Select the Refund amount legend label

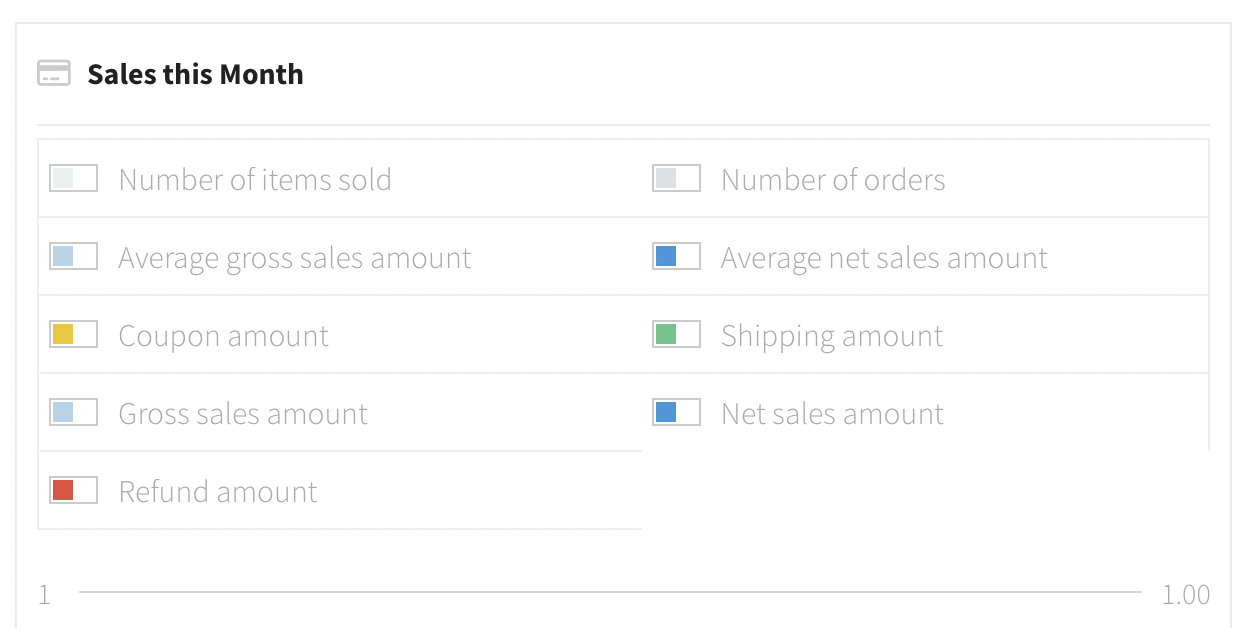[x=218, y=492]
